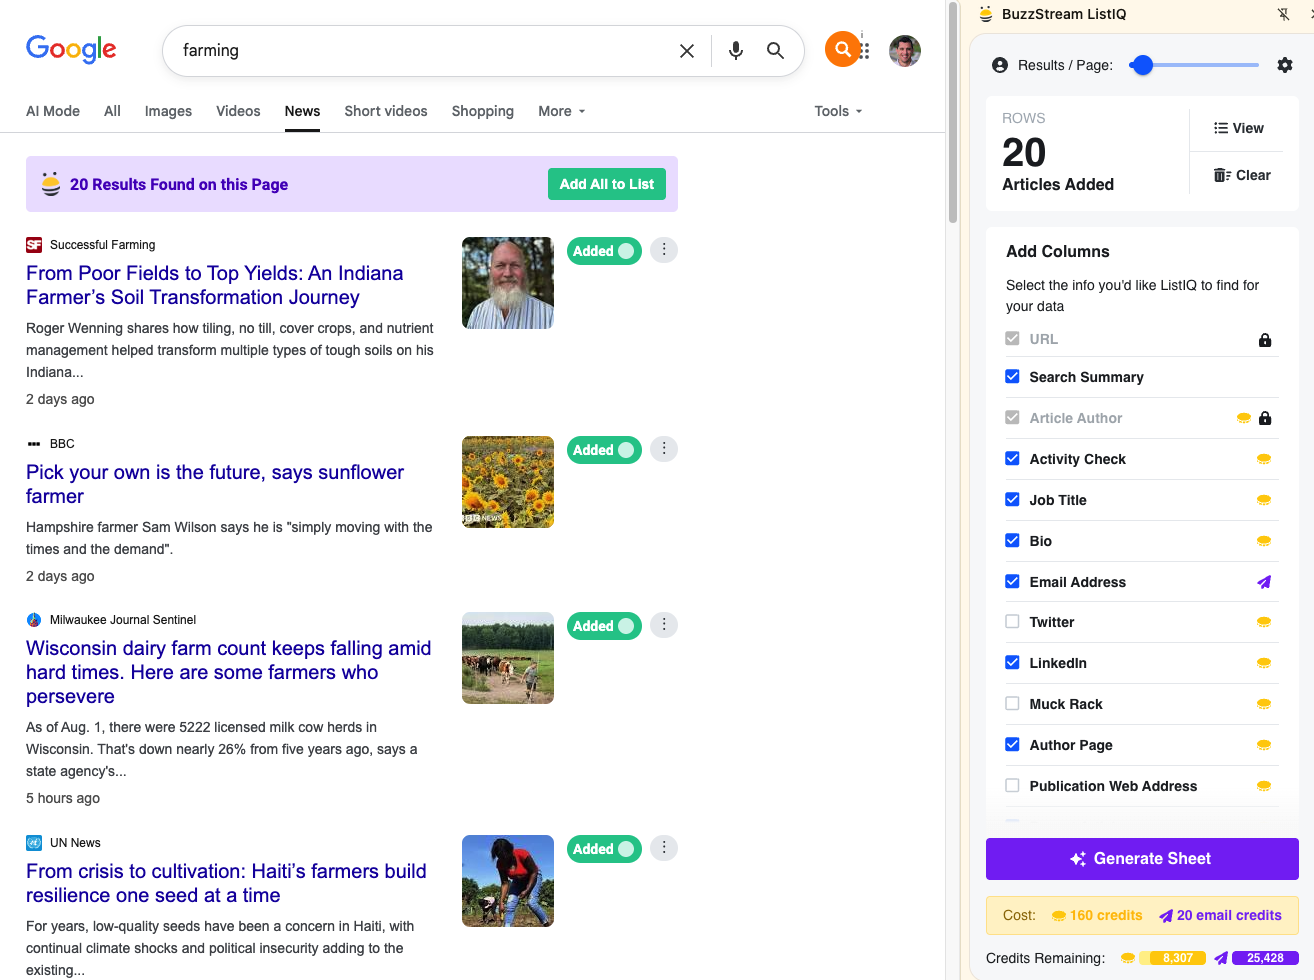Image resolution: width=1314 pixels, height=980 pixels.
Task: Adjust the Results per Page slider
Action: click(x=1143, y=65)
